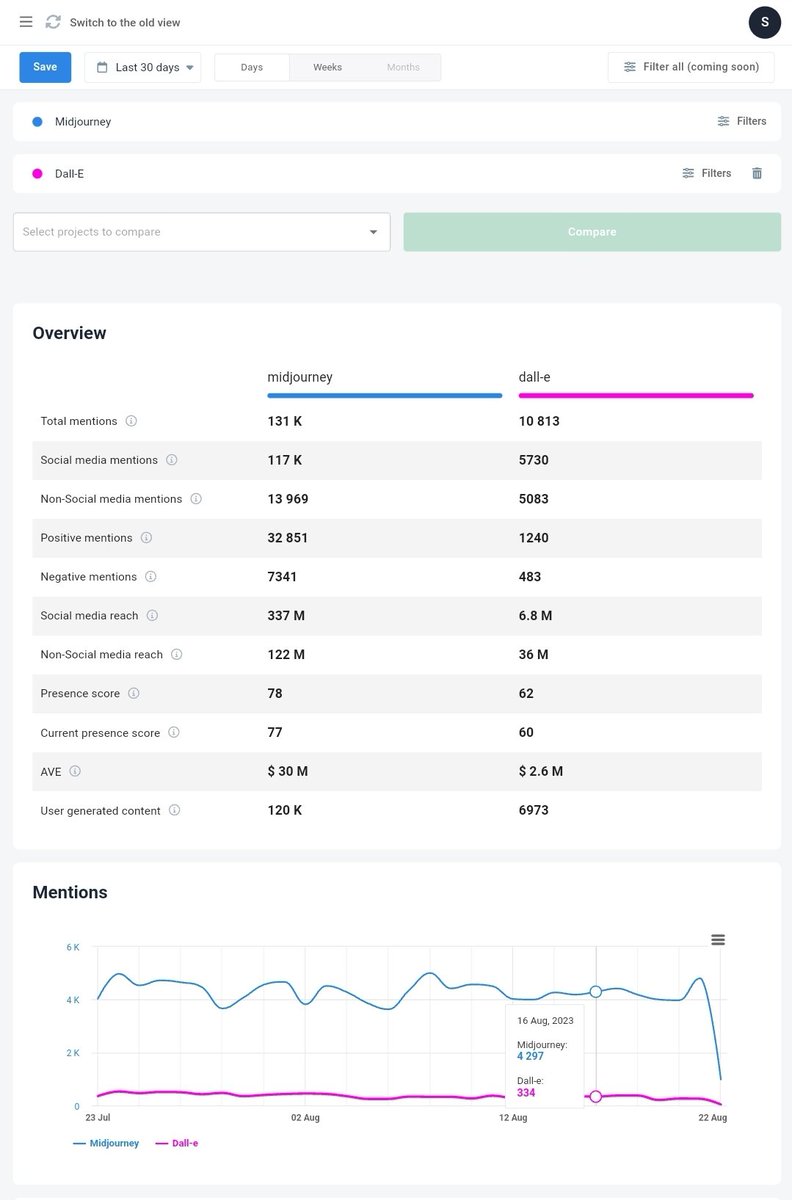Click the midjourney column header text
The image size is (792, 1200).
(300, 377)
